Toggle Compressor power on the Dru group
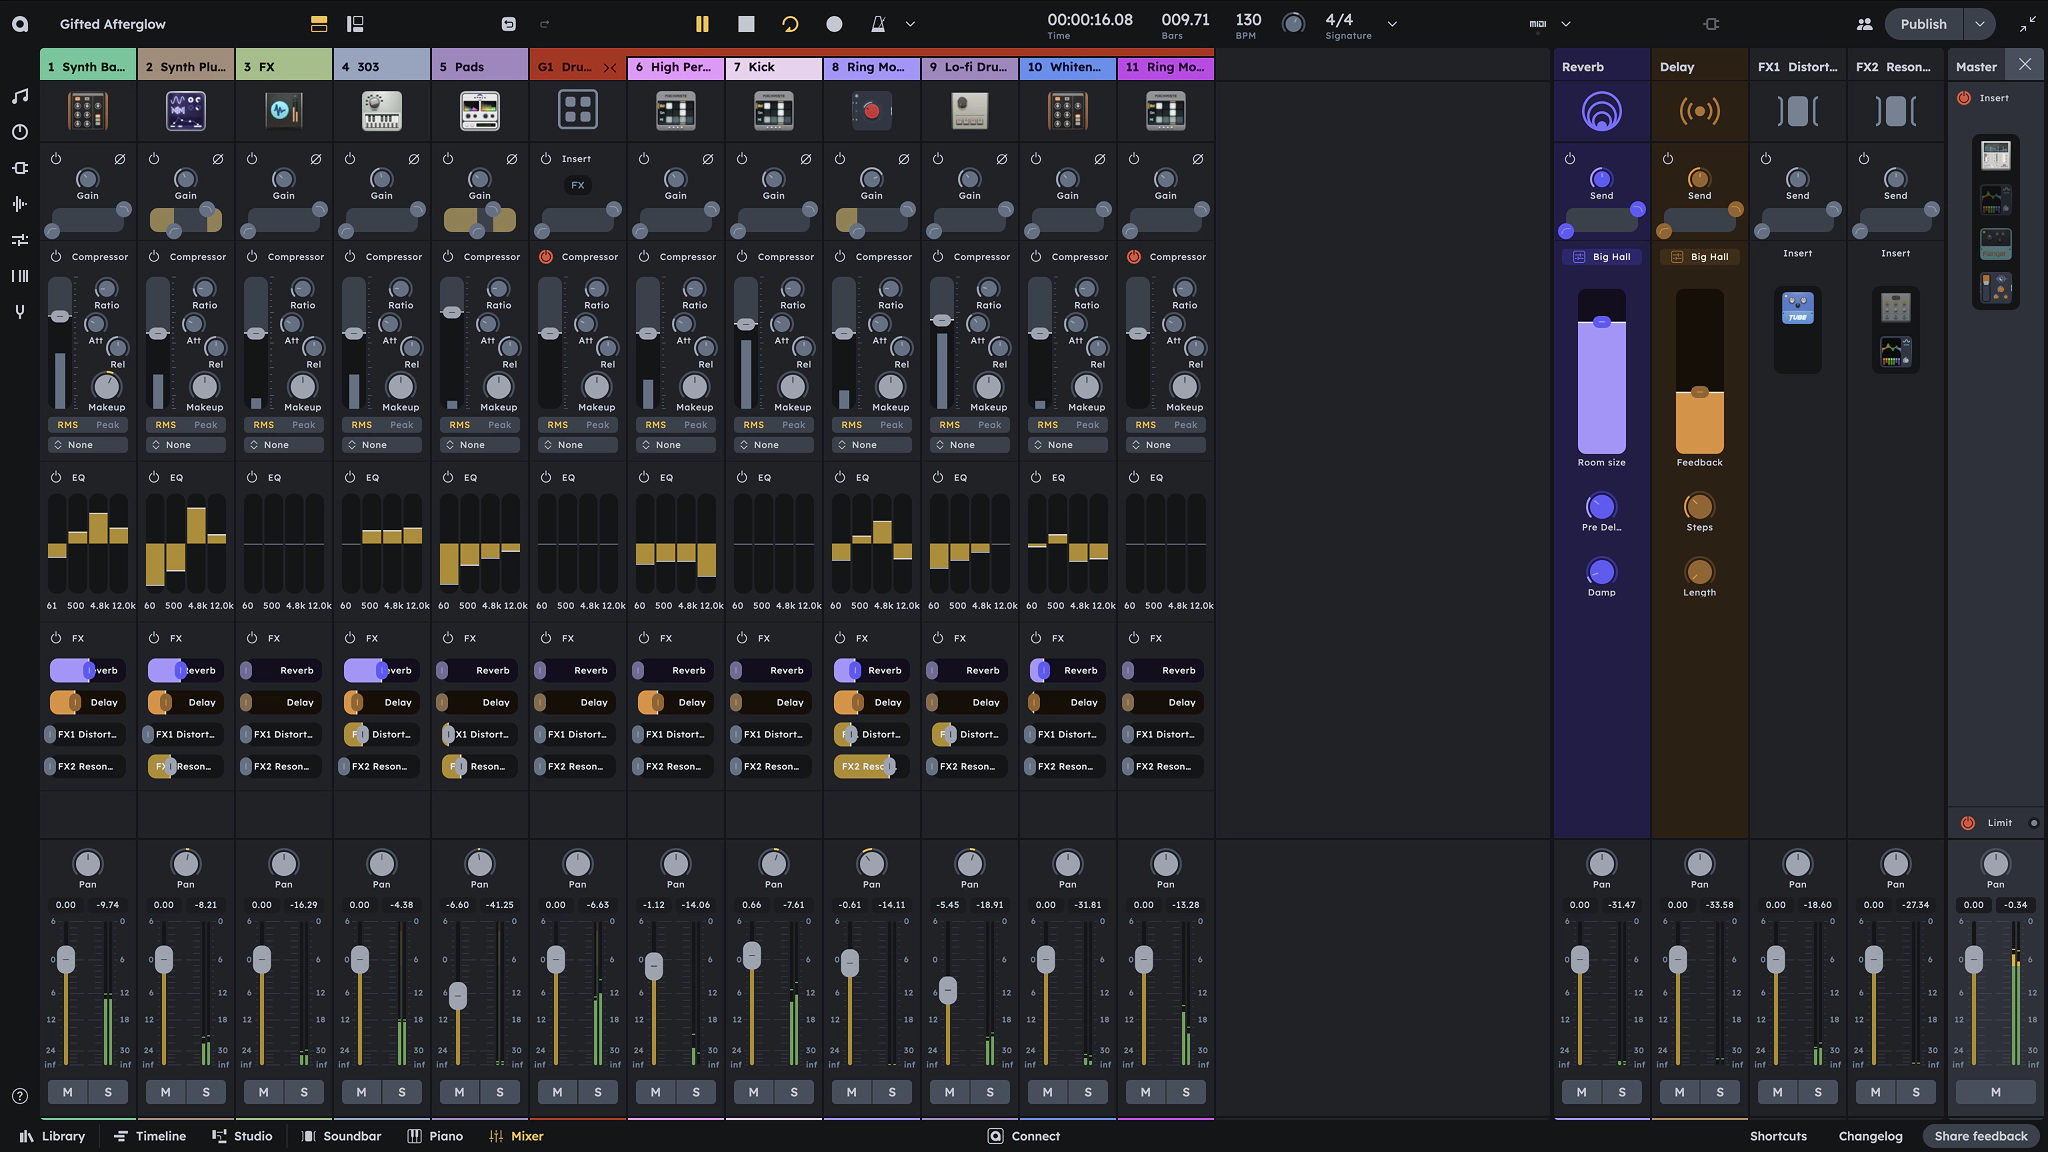This screenshot has width=2048, height=1152. 546,257
